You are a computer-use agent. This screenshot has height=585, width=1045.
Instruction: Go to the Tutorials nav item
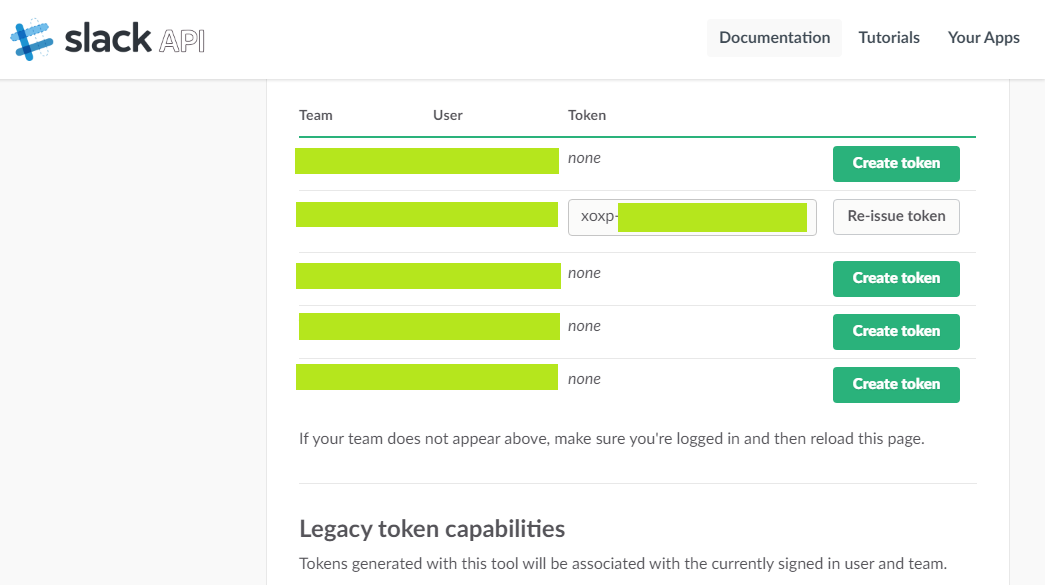point(889,38)
